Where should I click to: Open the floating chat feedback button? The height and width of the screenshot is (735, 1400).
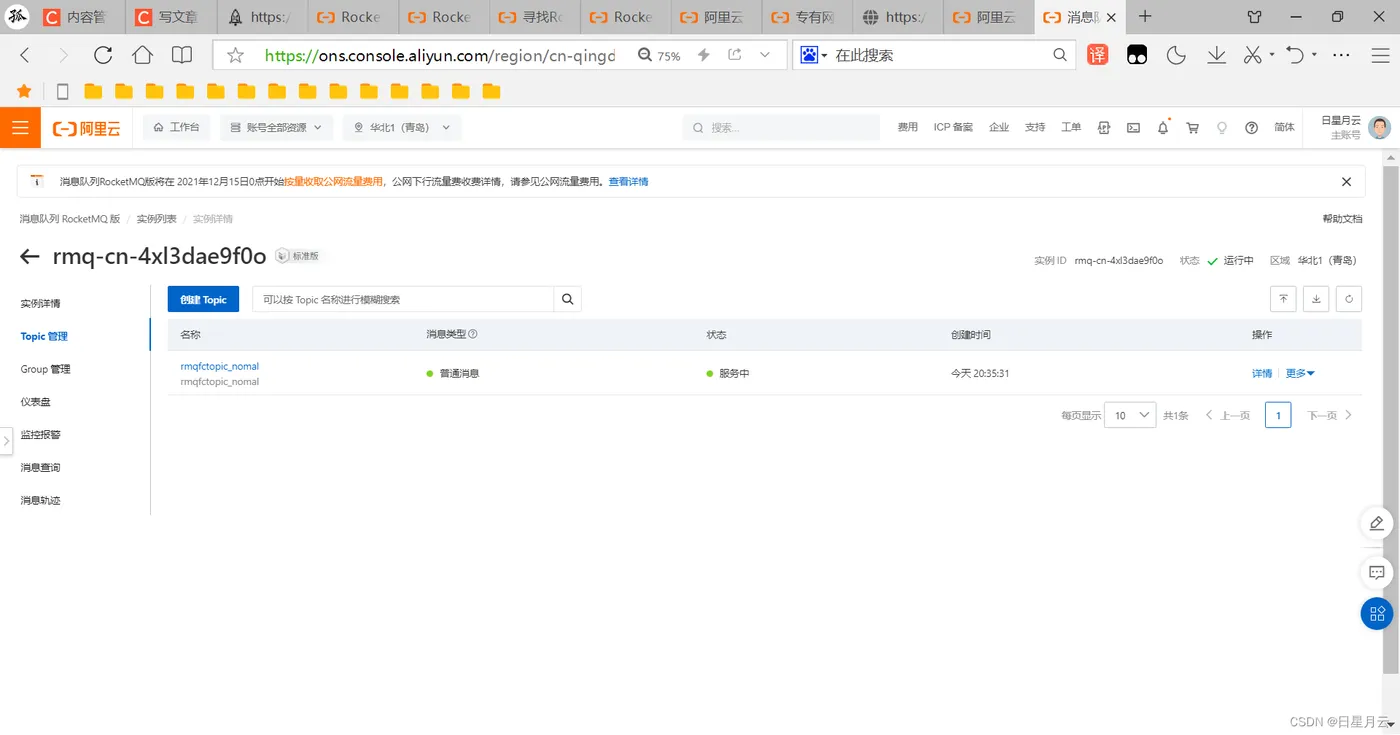(1377, 573)
